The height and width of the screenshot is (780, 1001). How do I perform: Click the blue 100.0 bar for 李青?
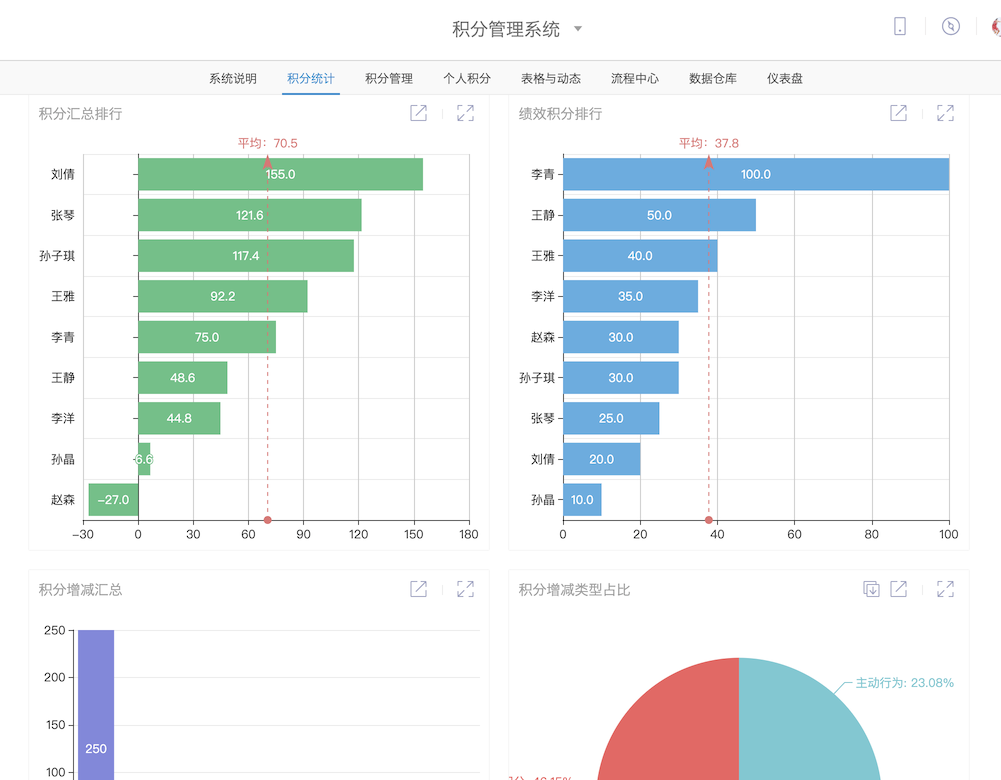tap(756, 174)
